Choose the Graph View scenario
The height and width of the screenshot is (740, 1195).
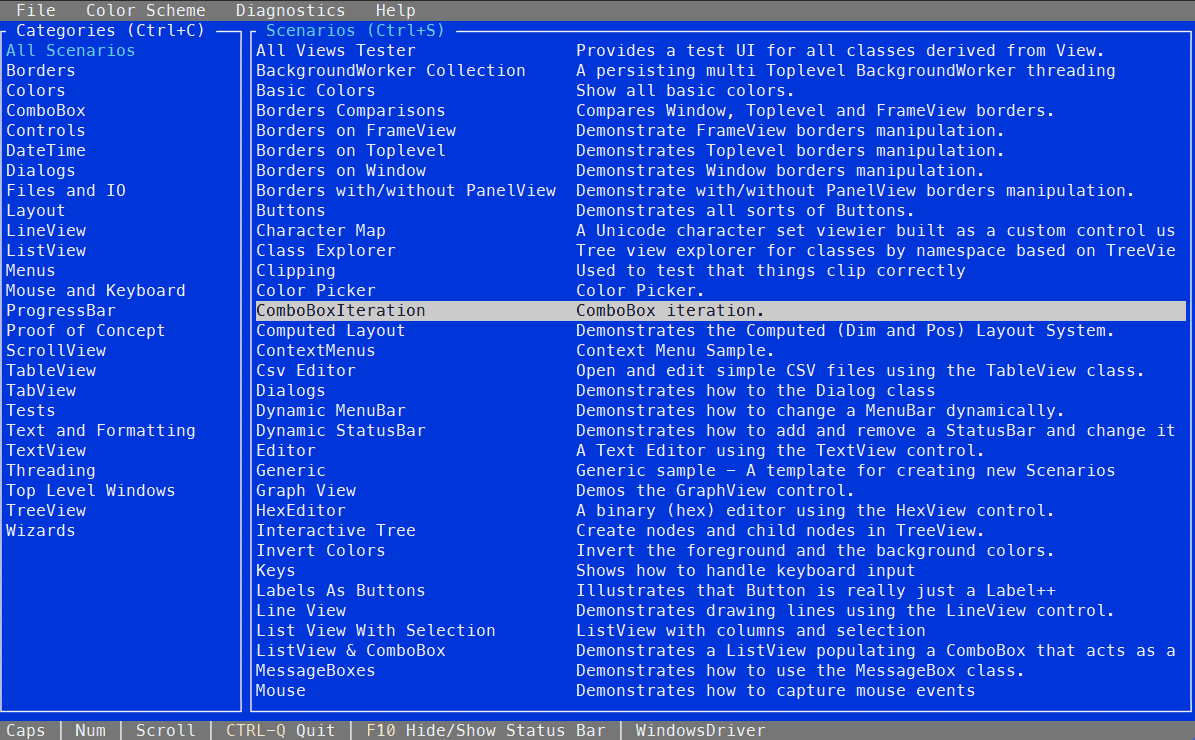pyautogui.click(x=306, y=490)
